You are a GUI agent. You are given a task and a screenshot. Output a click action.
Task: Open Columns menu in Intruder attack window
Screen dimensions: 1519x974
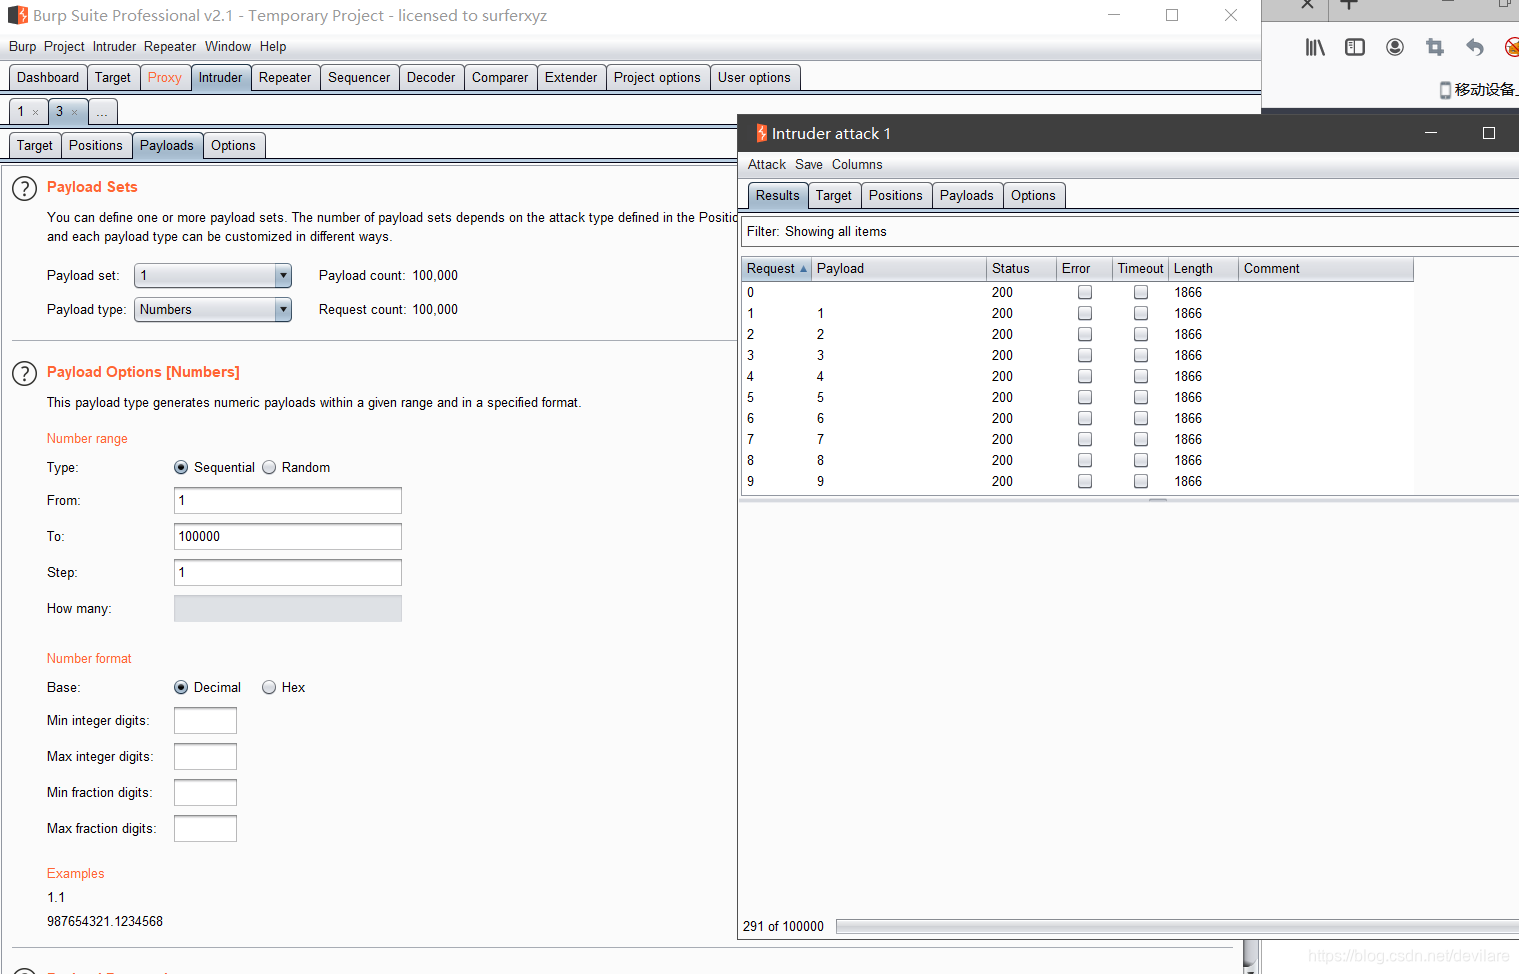click(x=857, y=165)
